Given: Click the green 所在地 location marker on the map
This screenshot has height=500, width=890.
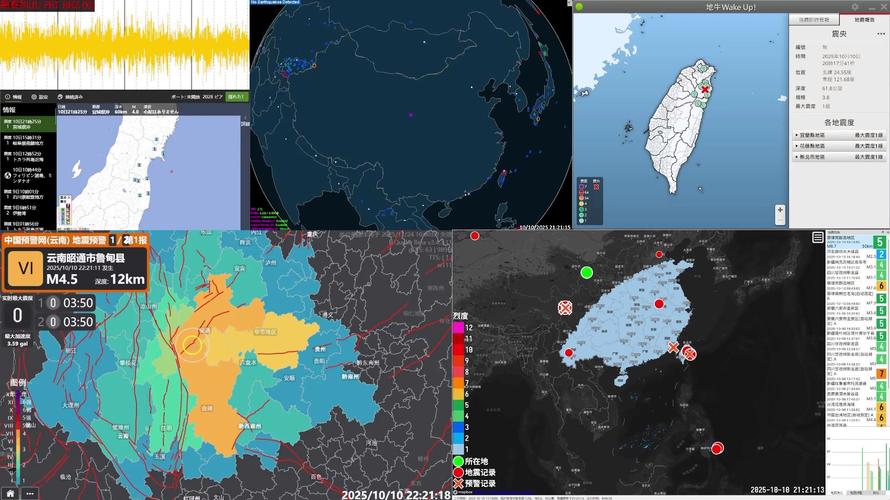Looking at the screenshot, I should point(587,272).
